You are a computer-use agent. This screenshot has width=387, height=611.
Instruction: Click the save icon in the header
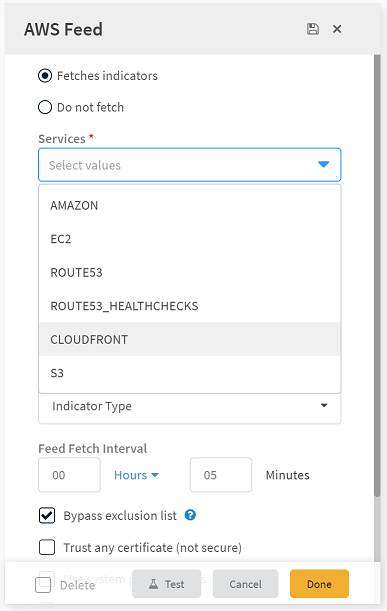313,29
